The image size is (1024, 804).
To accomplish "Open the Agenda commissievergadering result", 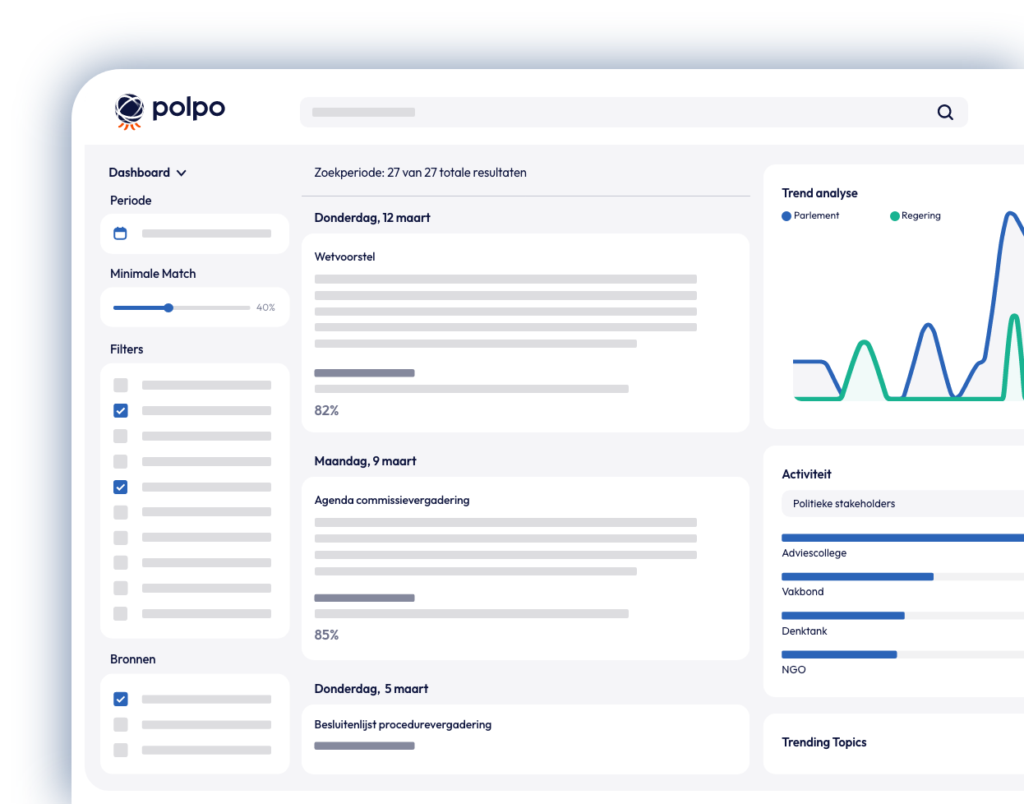I will pos(391,500).
